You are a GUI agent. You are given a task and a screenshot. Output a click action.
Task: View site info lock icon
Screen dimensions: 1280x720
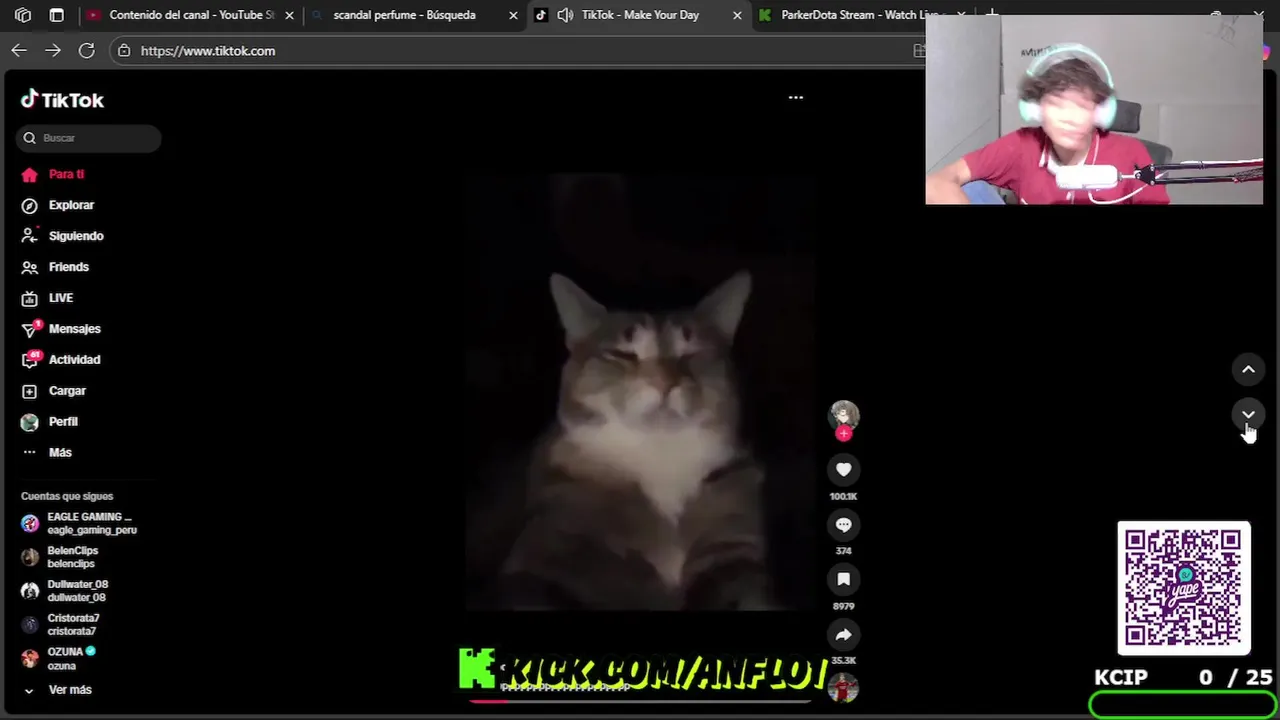(x=124, y=51)
